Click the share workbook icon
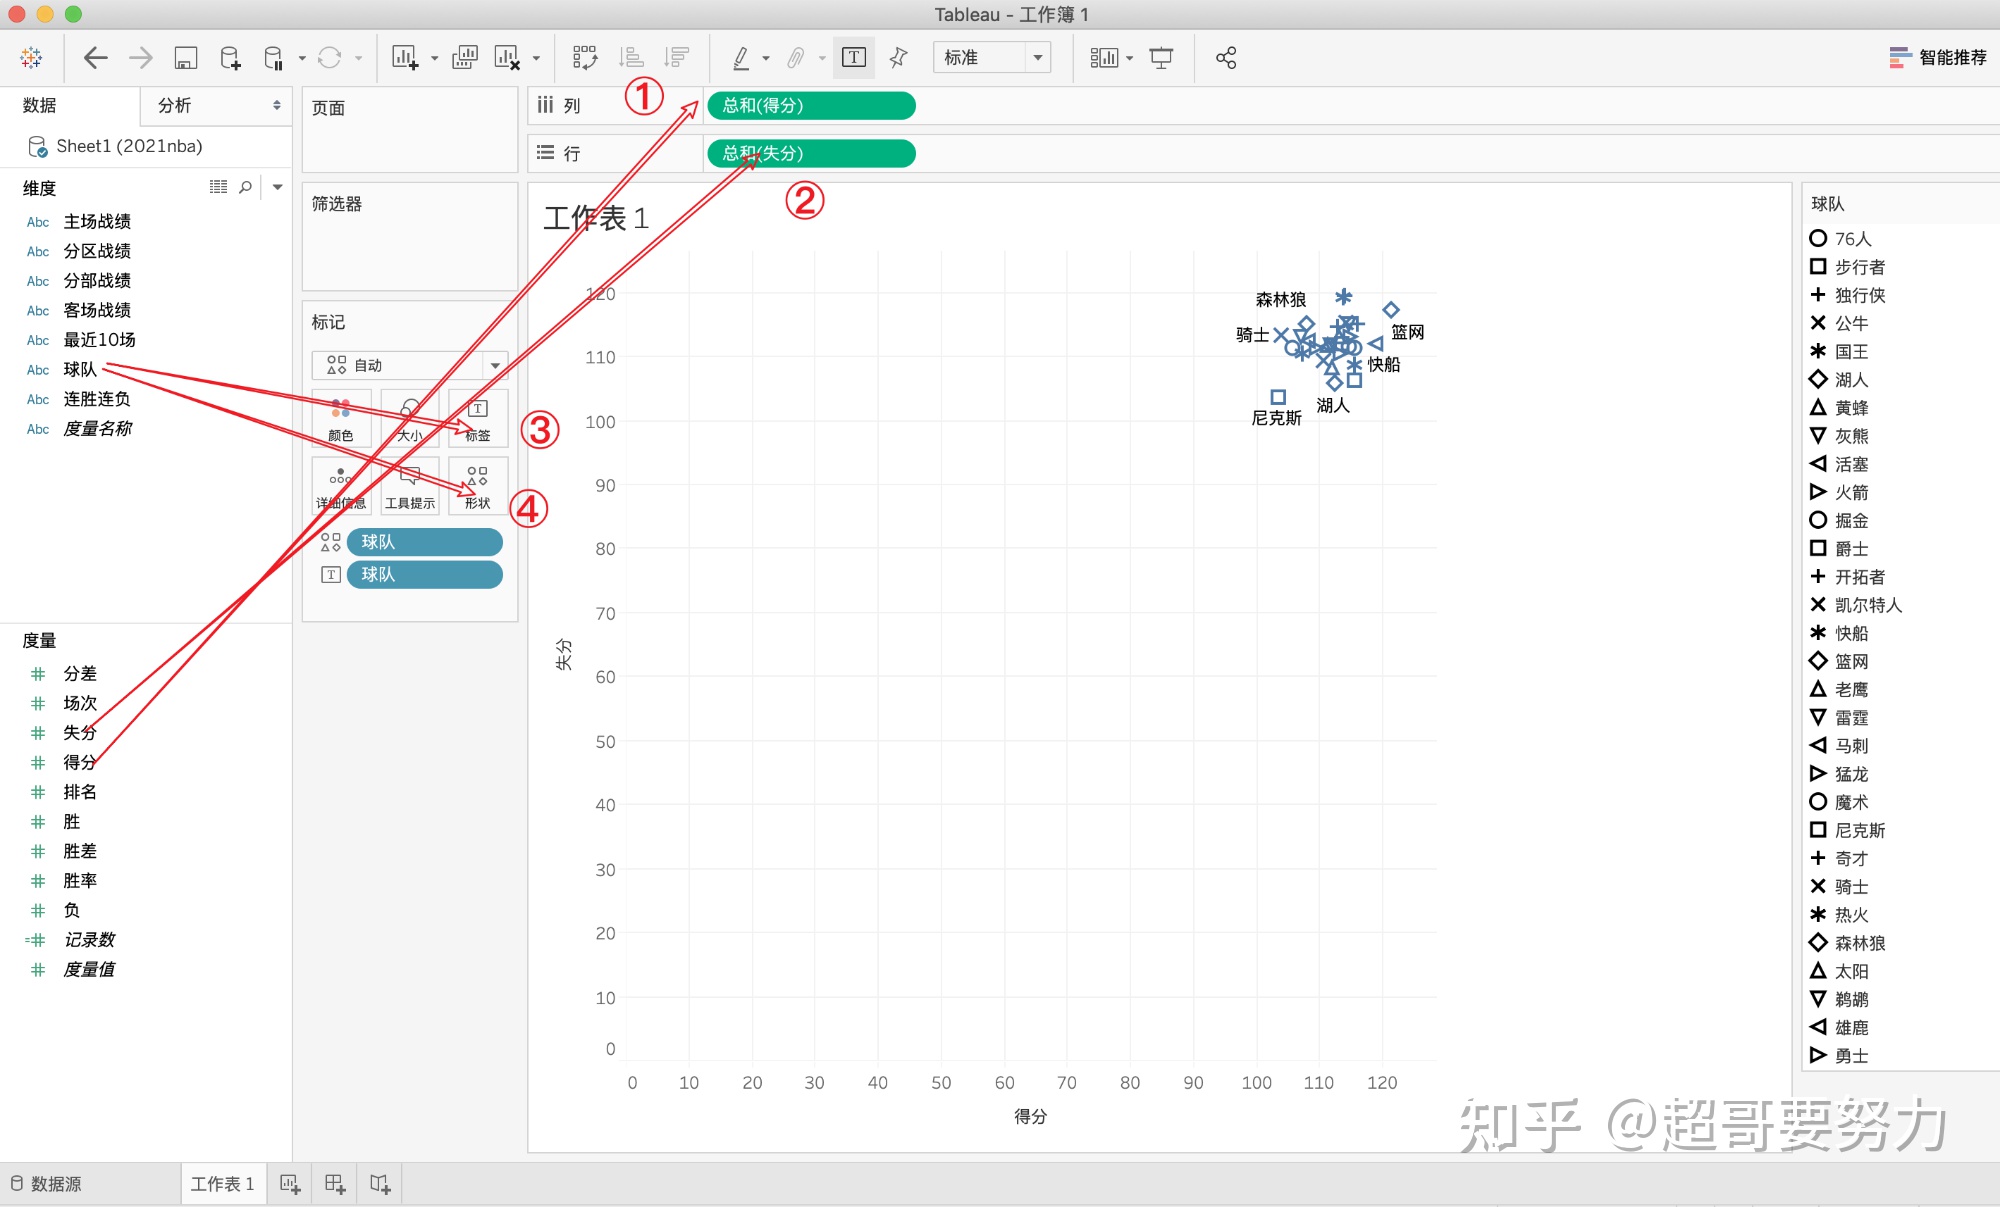2000x1207 pixels. [1226, 58]
